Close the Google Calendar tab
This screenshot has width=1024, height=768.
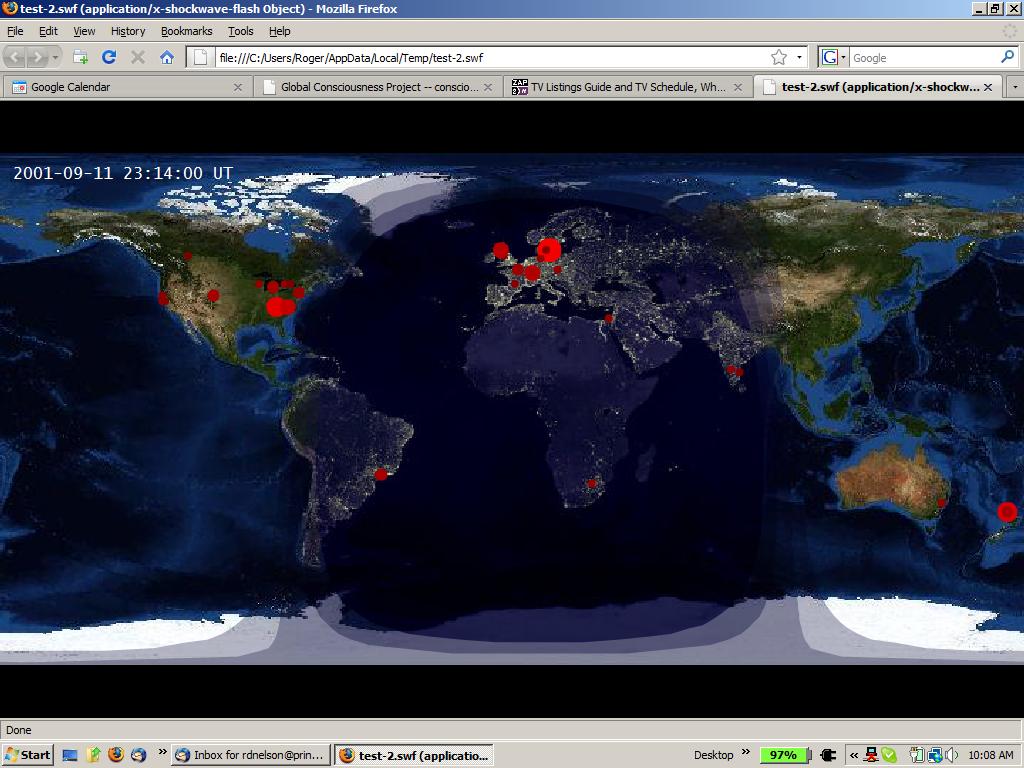click(x=238, y=87)
